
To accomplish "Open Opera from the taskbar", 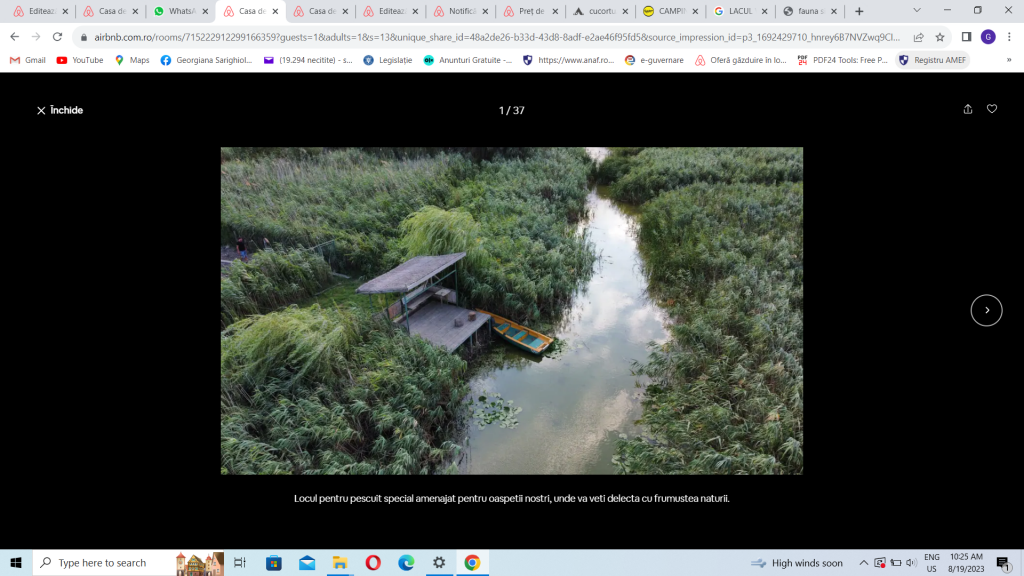I will (372, 563).
